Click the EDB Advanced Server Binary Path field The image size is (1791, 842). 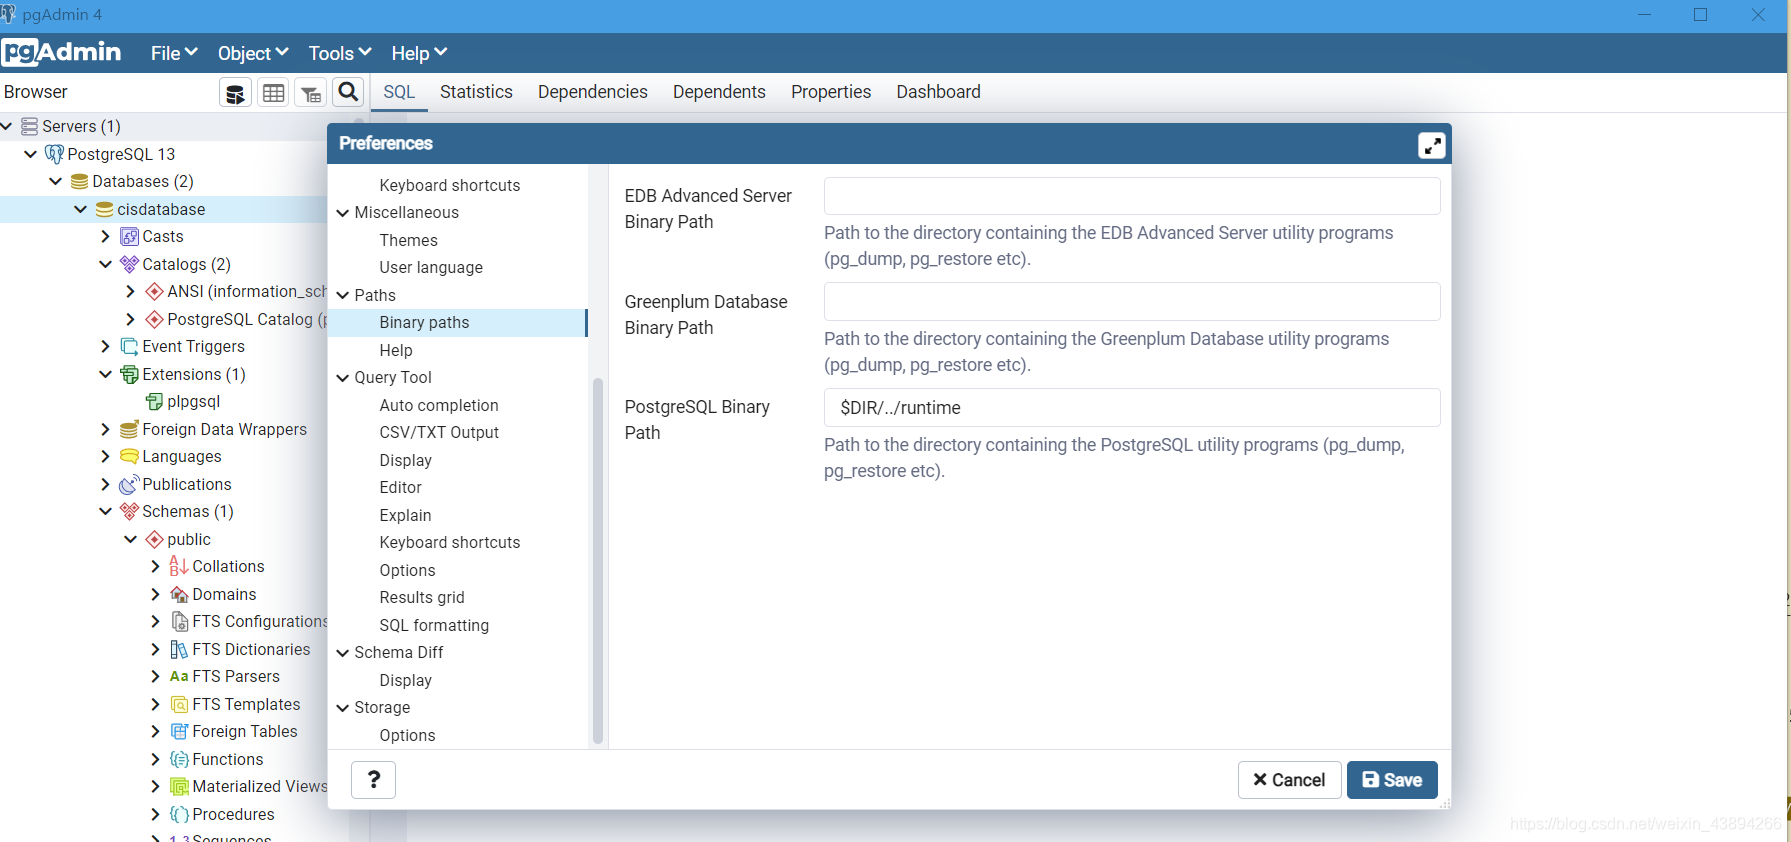click(1132, 196)
